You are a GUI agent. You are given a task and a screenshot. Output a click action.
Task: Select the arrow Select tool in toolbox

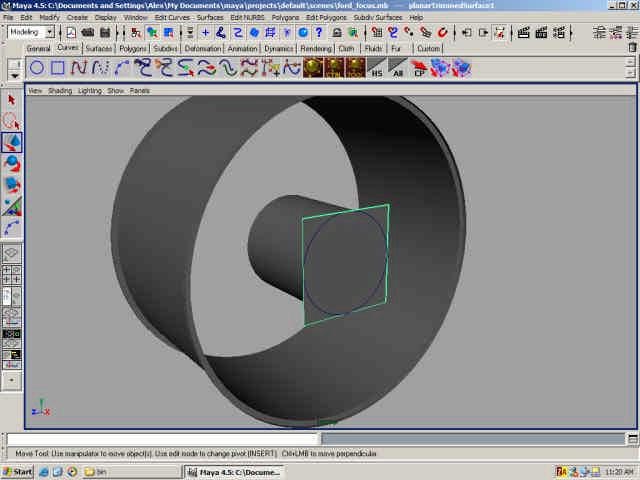[x=12, y=100]
